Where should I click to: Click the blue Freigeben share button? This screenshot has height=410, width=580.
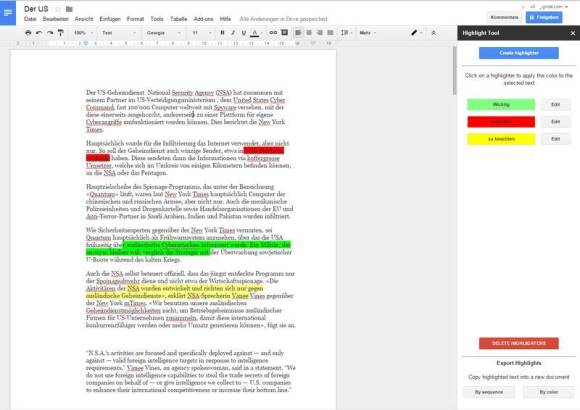pyautogui.click(x=544, y=17)
